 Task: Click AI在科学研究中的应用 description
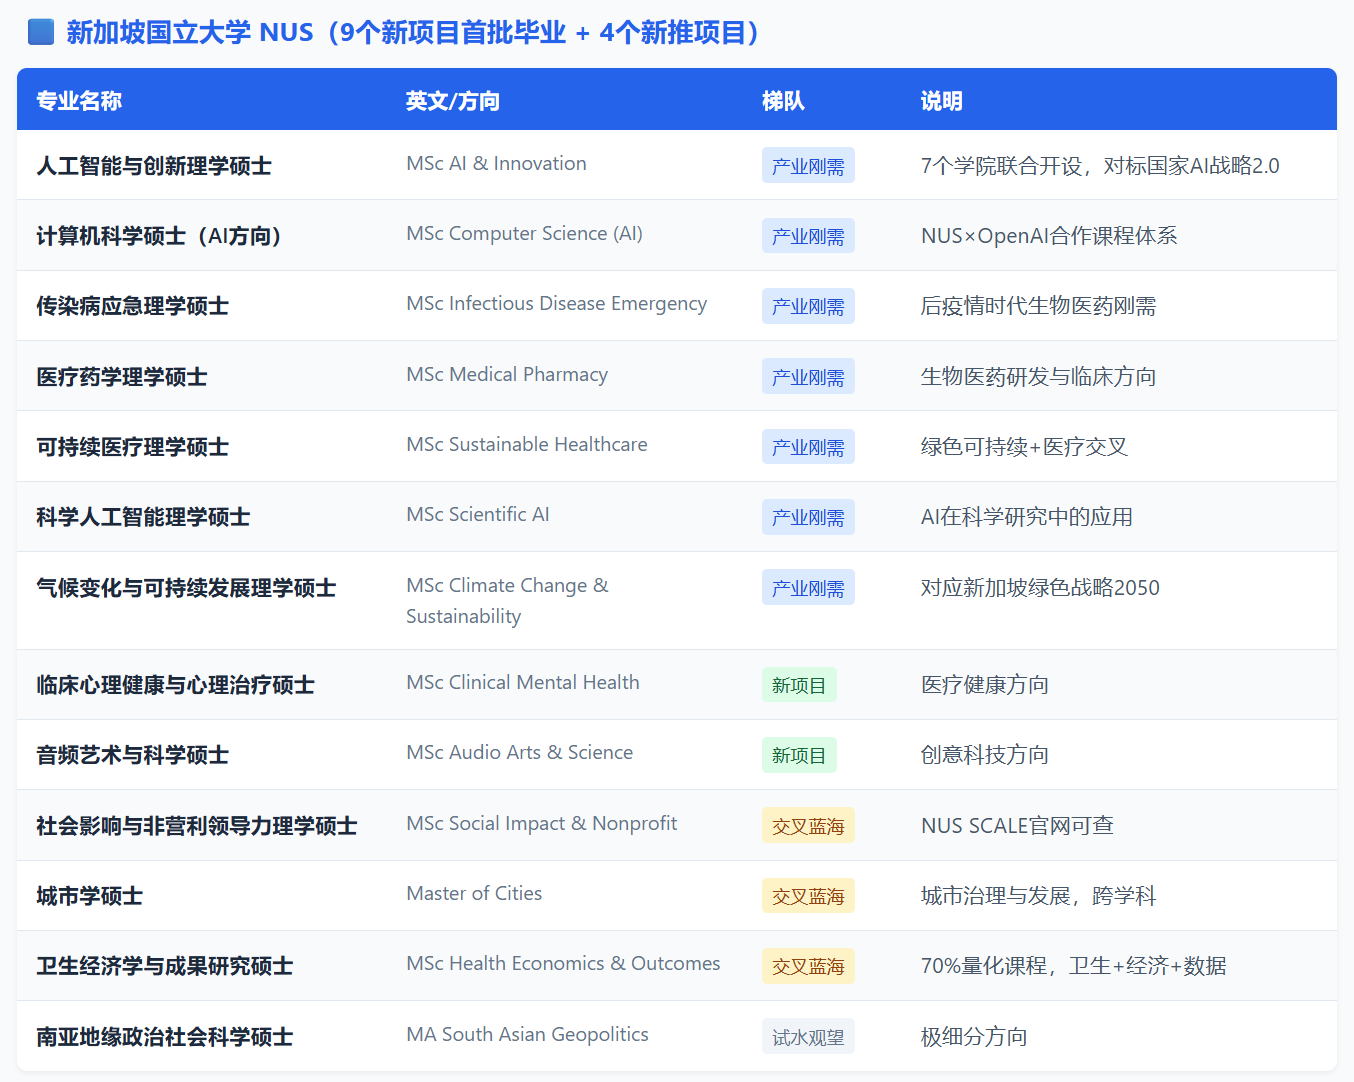1027,517
